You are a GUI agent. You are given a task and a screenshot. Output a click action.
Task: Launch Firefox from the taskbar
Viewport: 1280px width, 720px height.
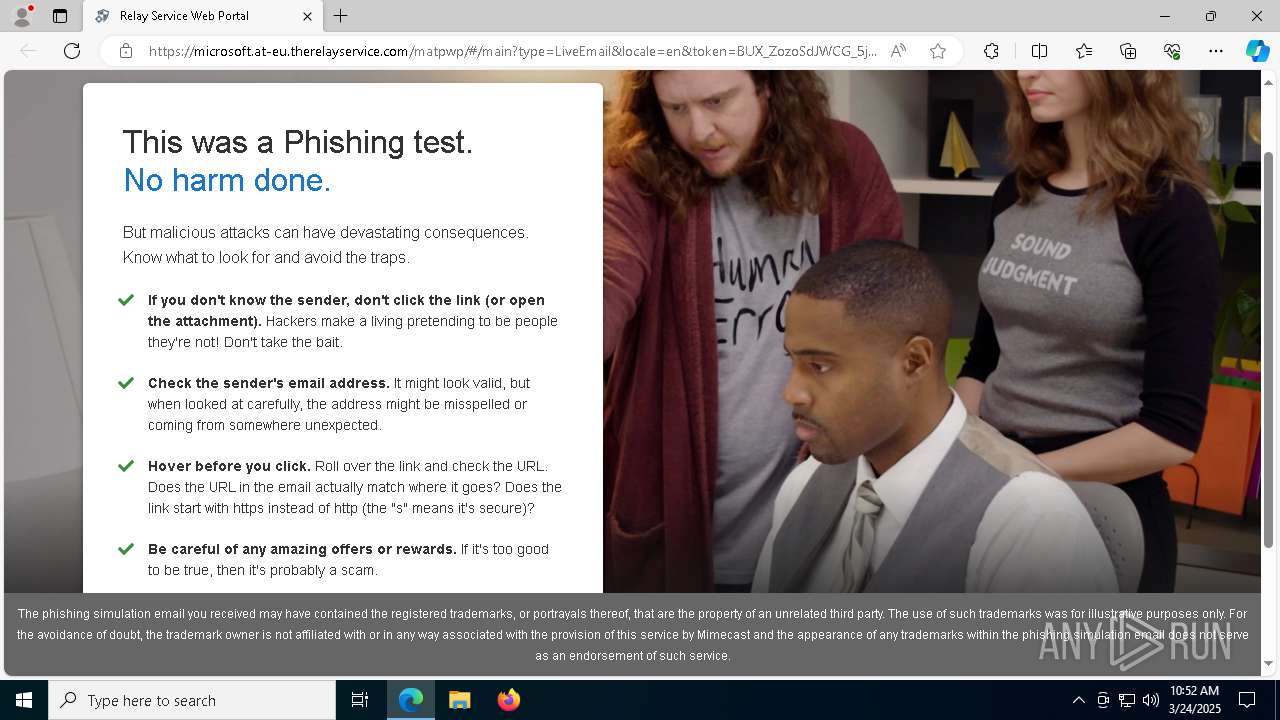(509, 700)
